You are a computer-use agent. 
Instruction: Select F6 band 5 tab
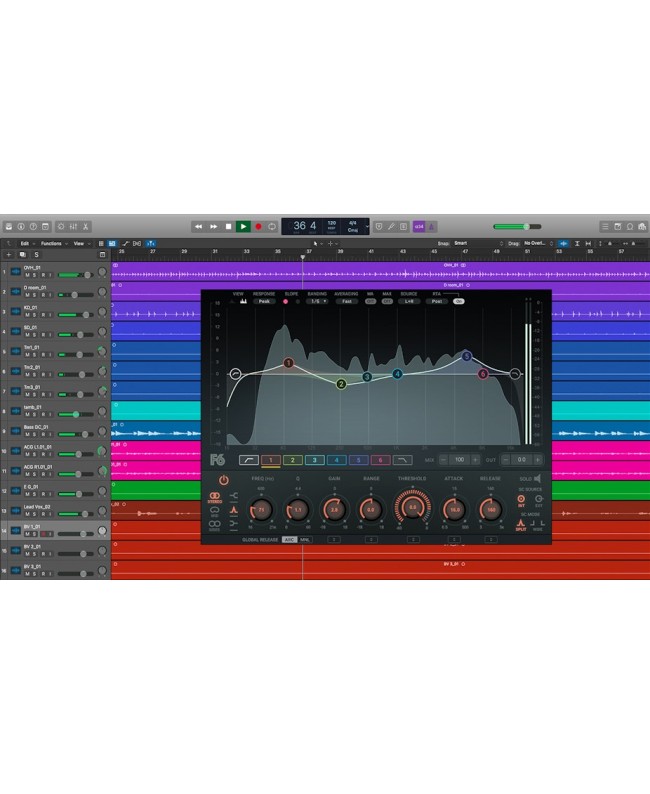tap(358, 460)
